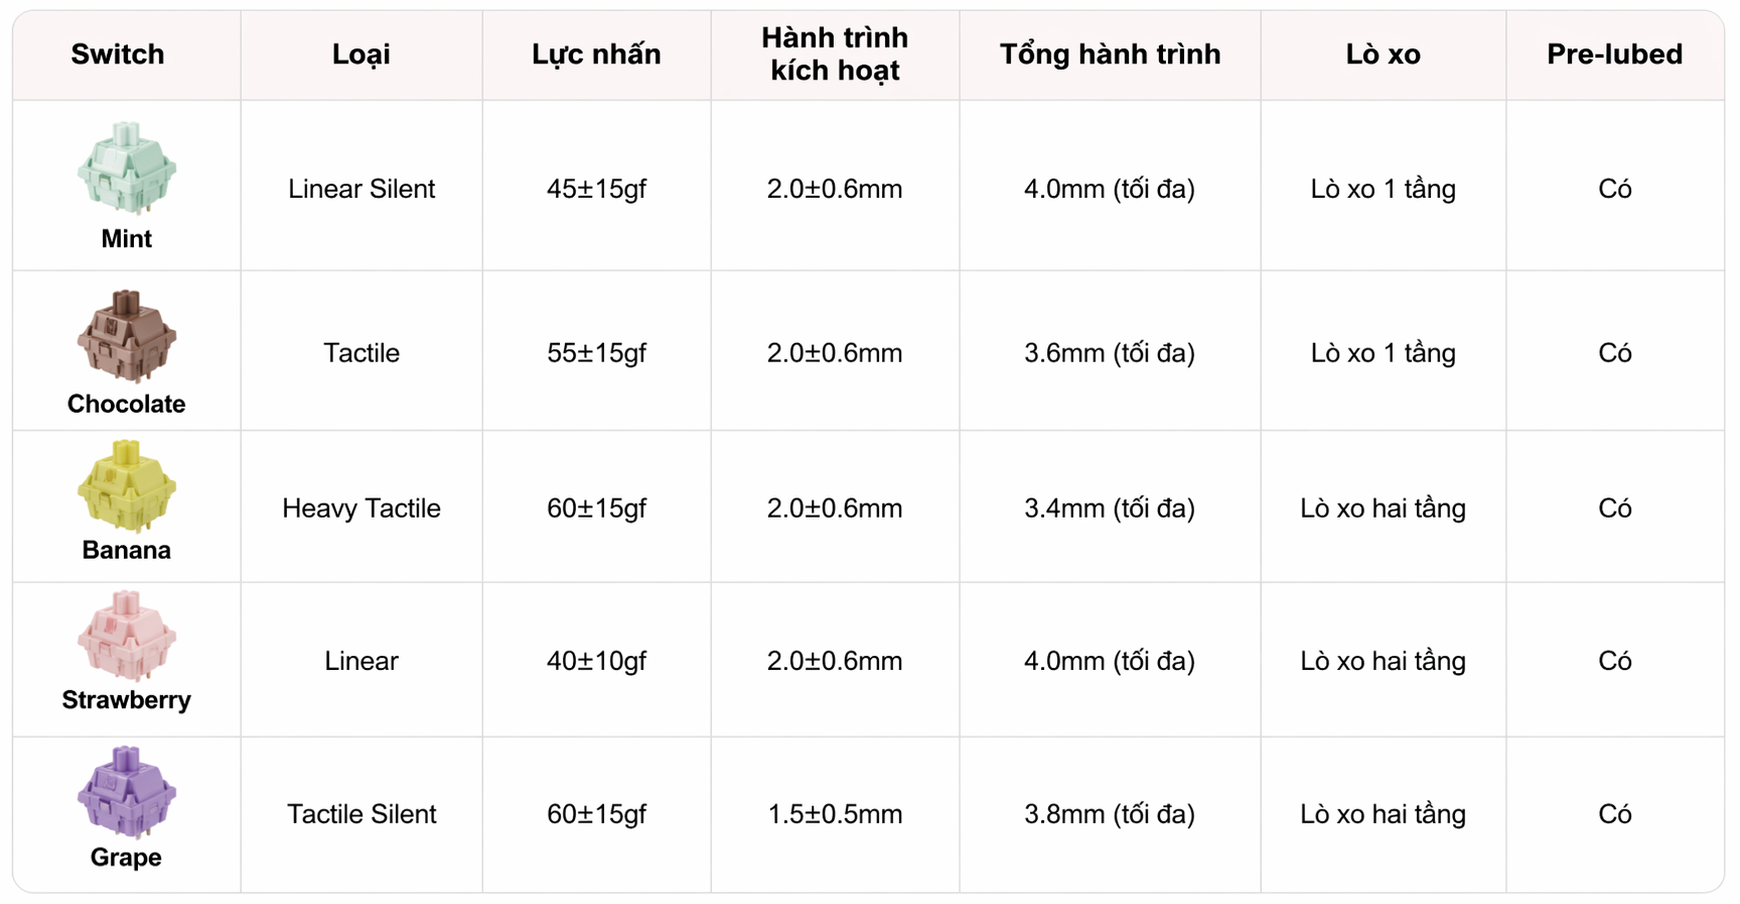The width and height of the screenshot is (1740, 904).
Task: Click the Chocolate switch name label
Action: [126, 404]
